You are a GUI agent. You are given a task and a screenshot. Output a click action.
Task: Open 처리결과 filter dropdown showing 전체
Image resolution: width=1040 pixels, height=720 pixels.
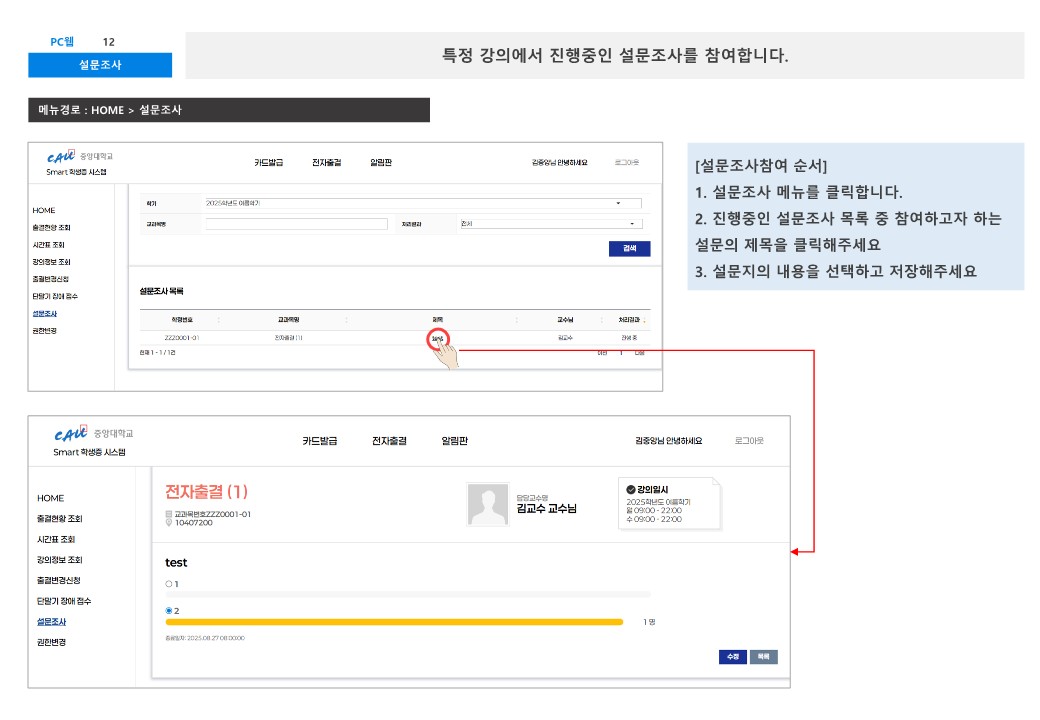551,224
